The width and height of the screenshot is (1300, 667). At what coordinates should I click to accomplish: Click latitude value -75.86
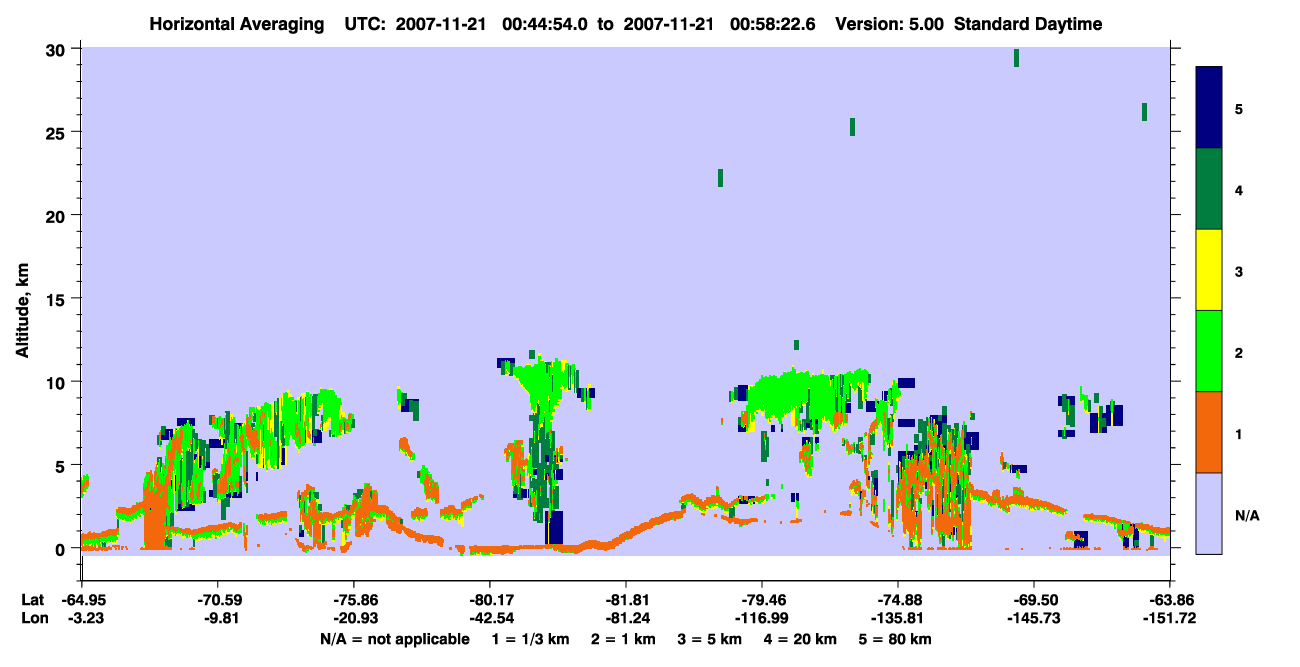click(355, 600)
